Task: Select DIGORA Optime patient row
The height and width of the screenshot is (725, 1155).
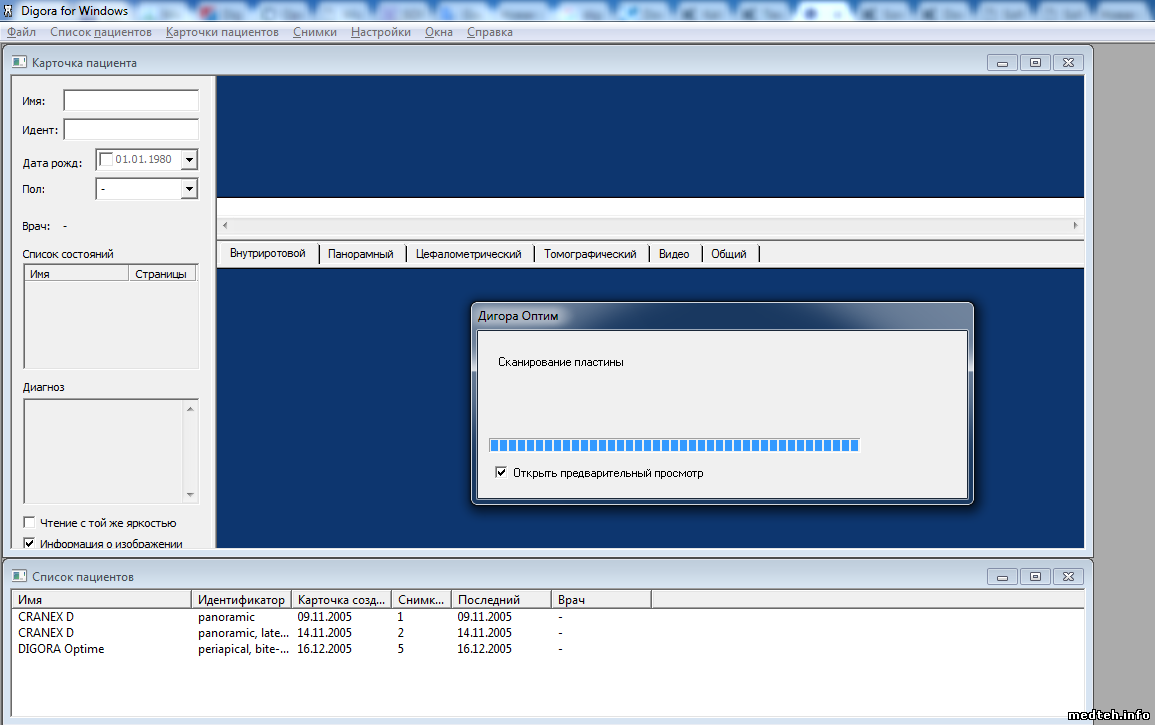Action: 61,649
